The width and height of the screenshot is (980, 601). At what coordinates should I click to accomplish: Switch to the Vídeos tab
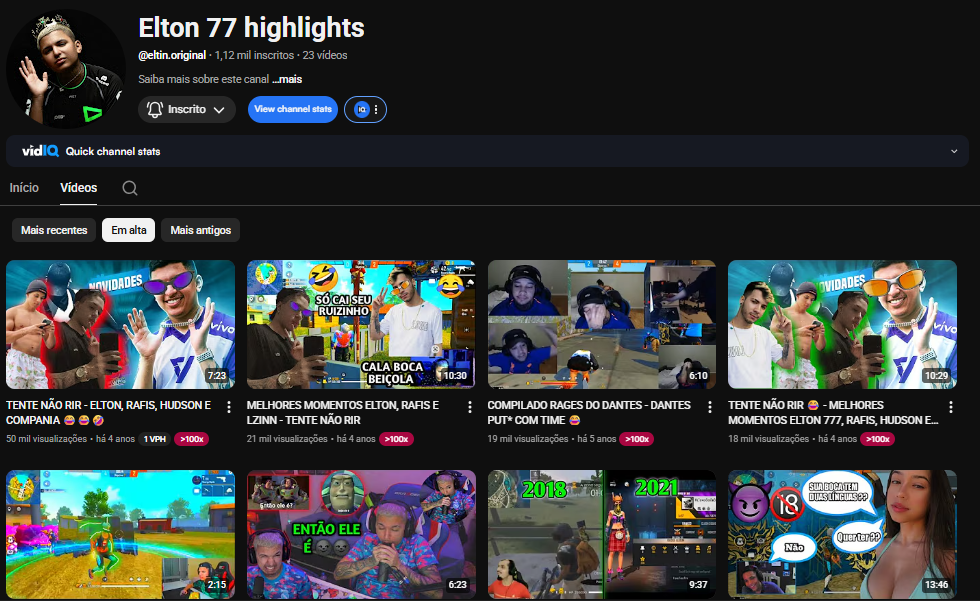point(79,188)
